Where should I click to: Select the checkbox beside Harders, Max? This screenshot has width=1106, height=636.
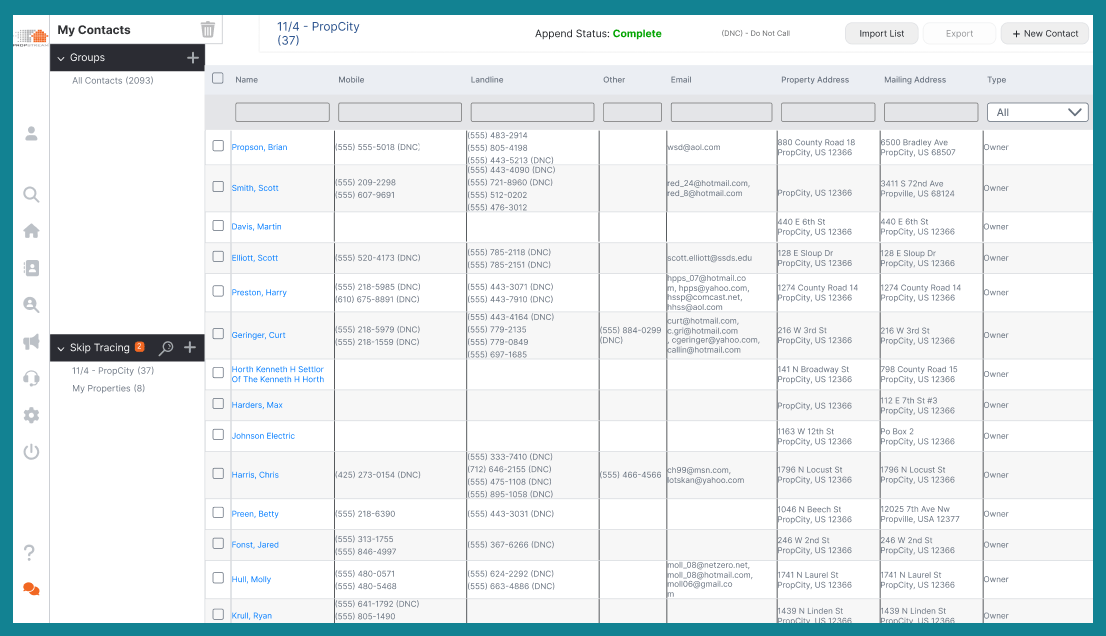point(218,405)
